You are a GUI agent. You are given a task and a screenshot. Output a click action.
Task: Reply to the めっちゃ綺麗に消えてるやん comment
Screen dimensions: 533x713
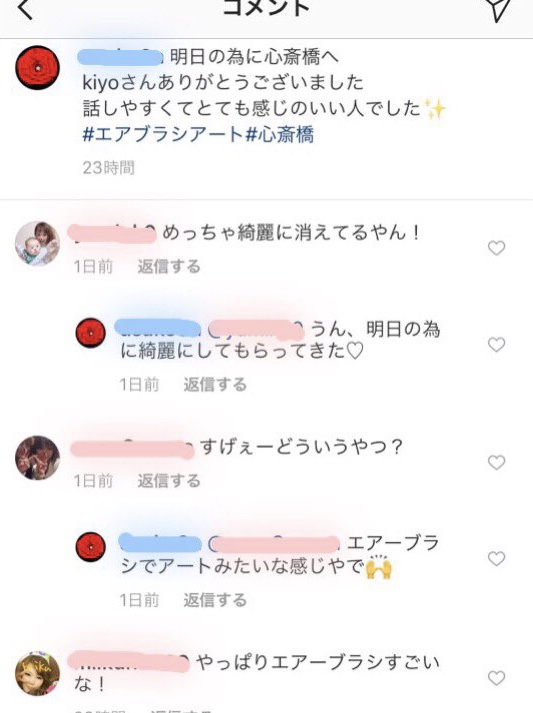(x=169, y=266)
